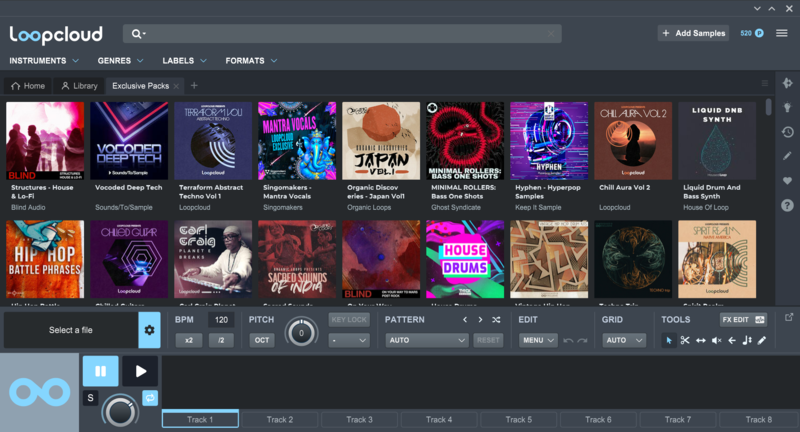800x432 pixels.
Task: Open the history icon in right sidebar
Action: 788,132
